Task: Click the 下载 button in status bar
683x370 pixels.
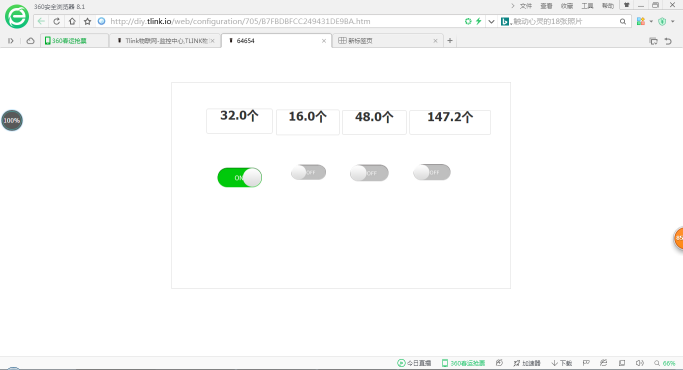Action: pyautogui.click(x=561, y=363)
